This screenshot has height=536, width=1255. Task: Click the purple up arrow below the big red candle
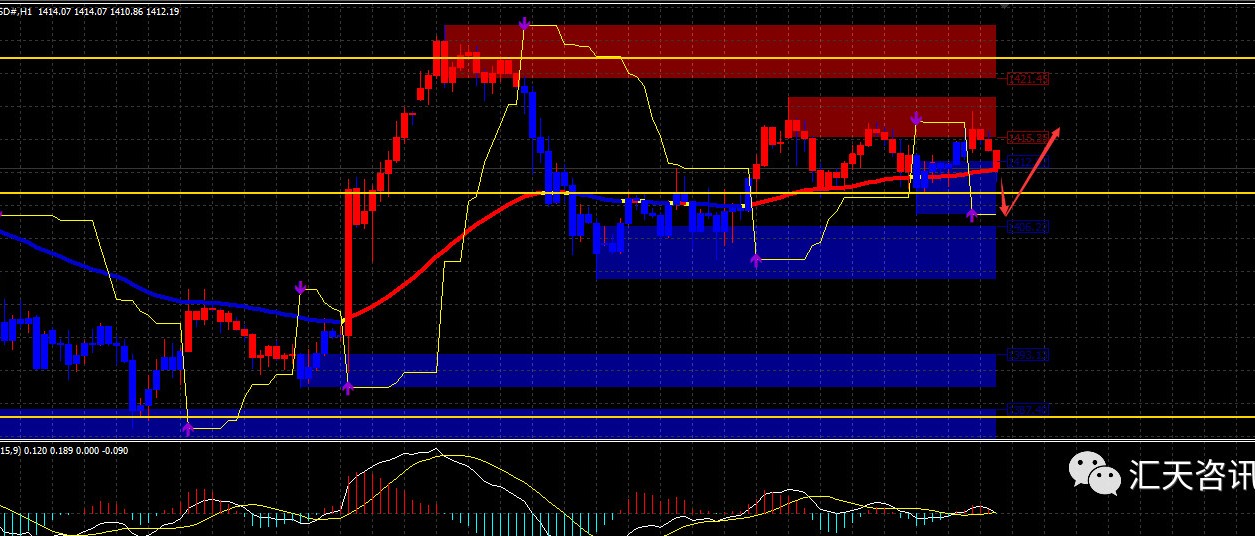pos(347,388)
